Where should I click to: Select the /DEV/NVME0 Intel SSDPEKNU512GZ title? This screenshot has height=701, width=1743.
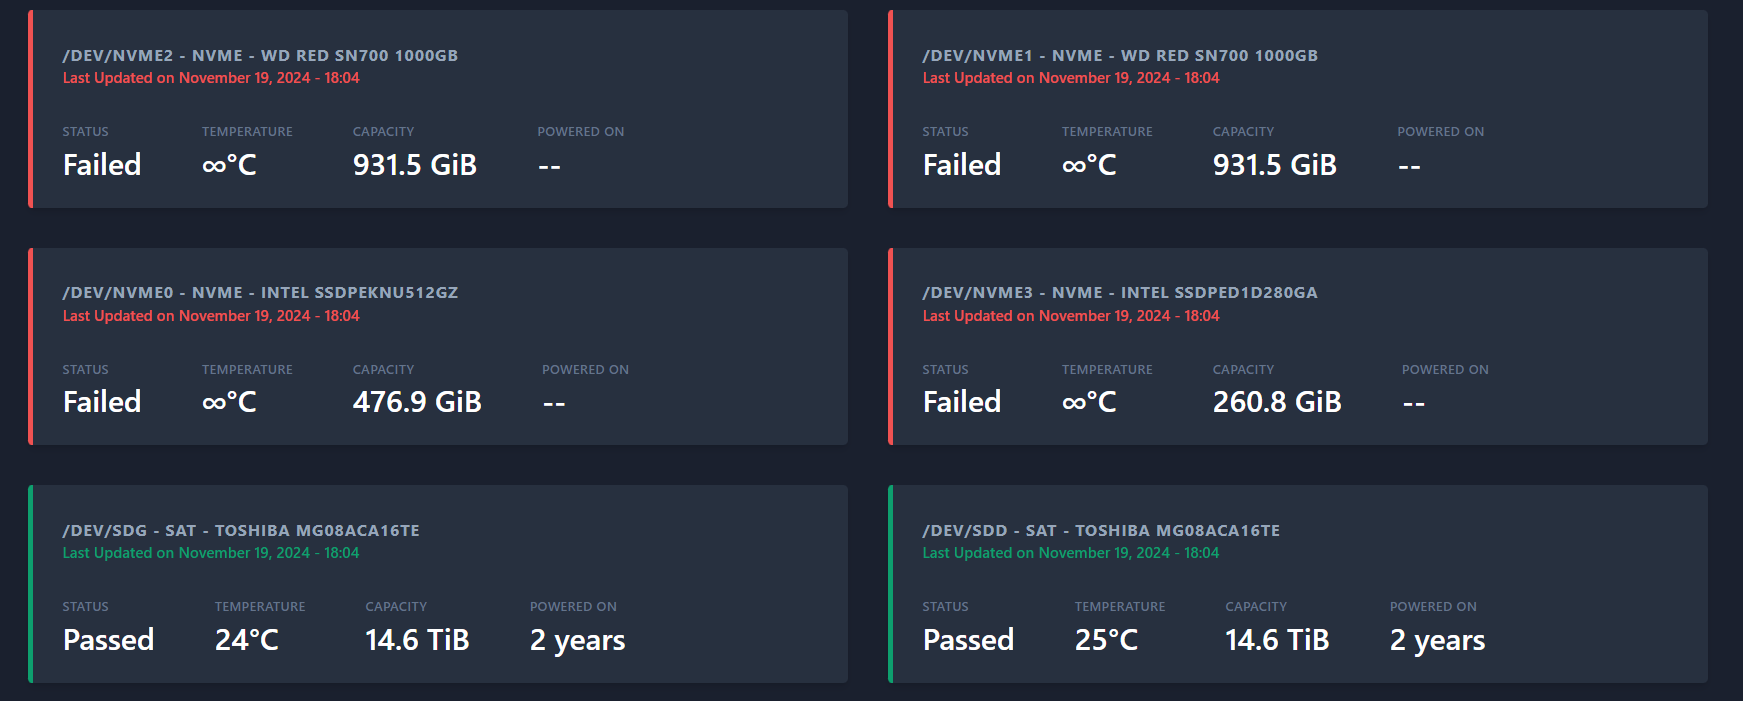[x=260, y=293]
